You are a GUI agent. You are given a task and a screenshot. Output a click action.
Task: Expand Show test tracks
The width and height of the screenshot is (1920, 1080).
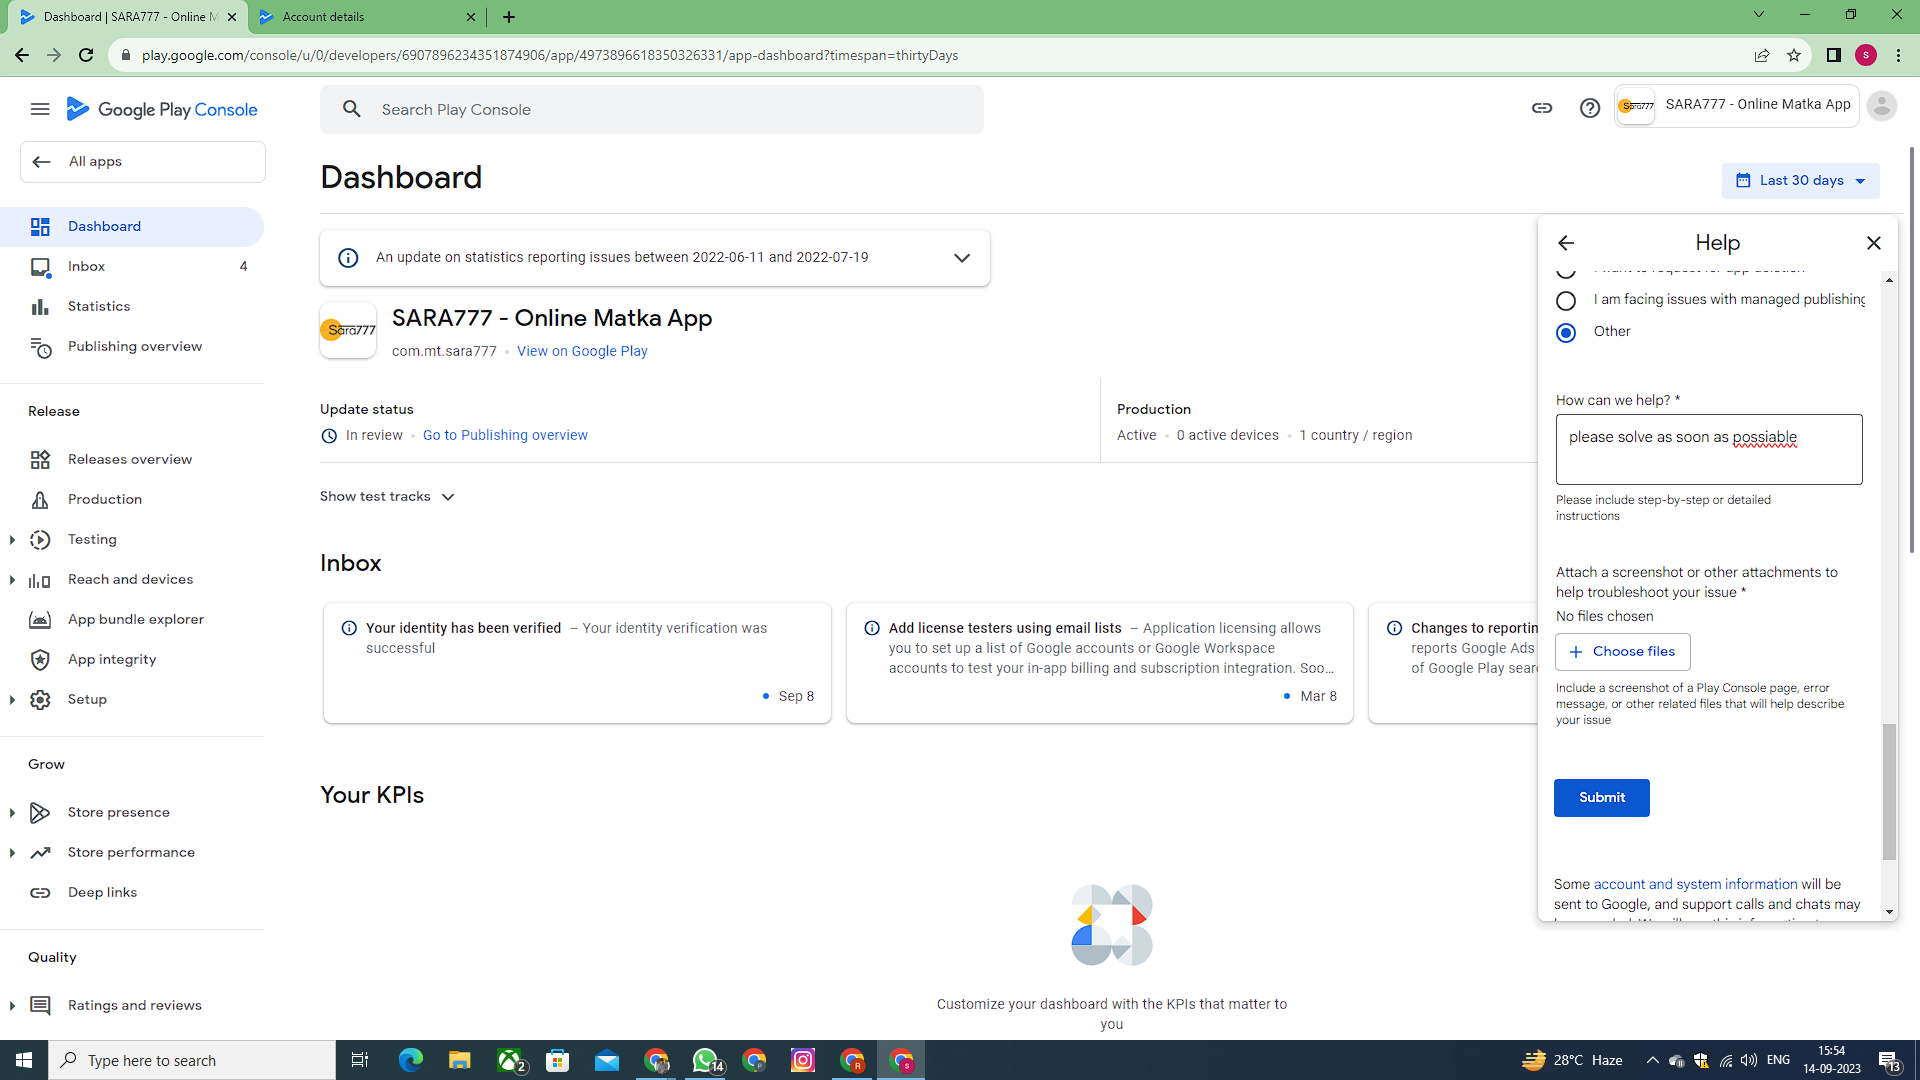pyautogui.click(x=387, y=497)
